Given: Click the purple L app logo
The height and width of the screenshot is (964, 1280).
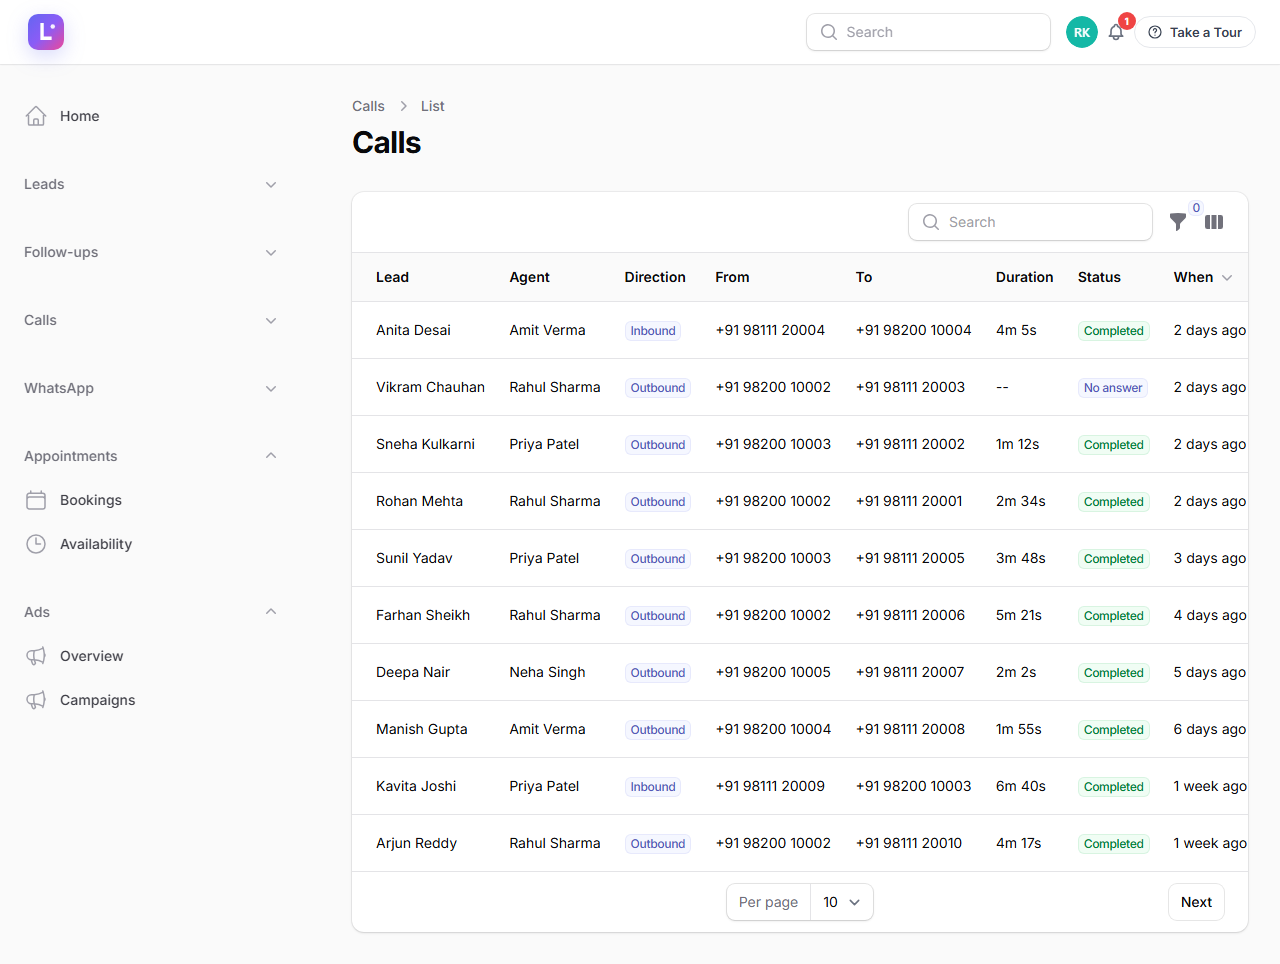Looking at the screenshot, I should tap(46, 32).
